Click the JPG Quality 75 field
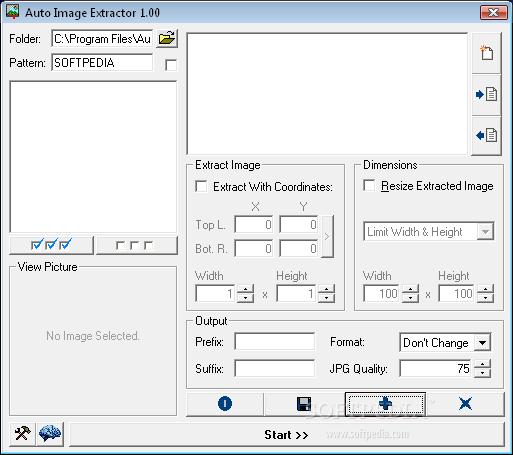The image size is (513, 455). coord(435,368)
